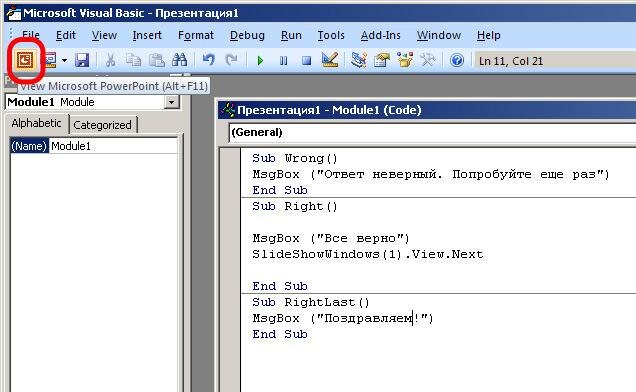The width and height of the screenshot is (636, 392).
Task: Click the Презентация1 - Module1 (Code) title bar
Action: click(427, 110)
